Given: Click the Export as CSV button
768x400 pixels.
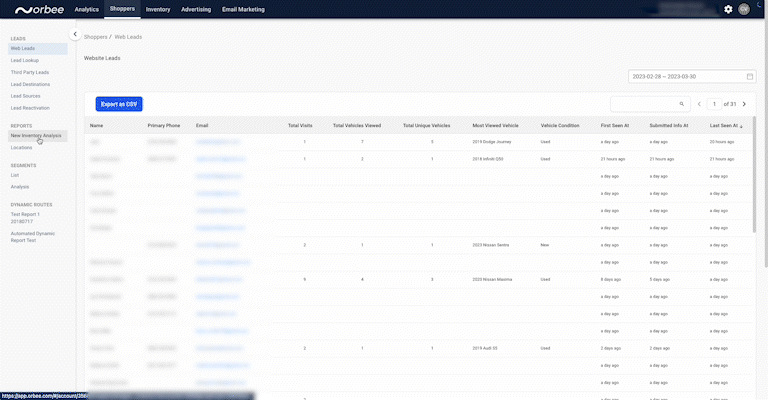Looking at the screenshot, I should click(119, 104).
